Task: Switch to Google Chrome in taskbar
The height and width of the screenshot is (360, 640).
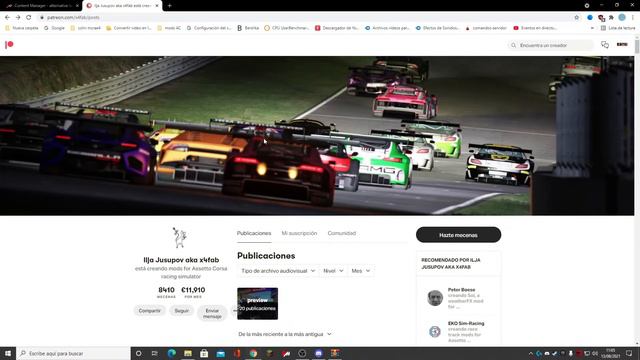Action: click(x=253, y=353)
